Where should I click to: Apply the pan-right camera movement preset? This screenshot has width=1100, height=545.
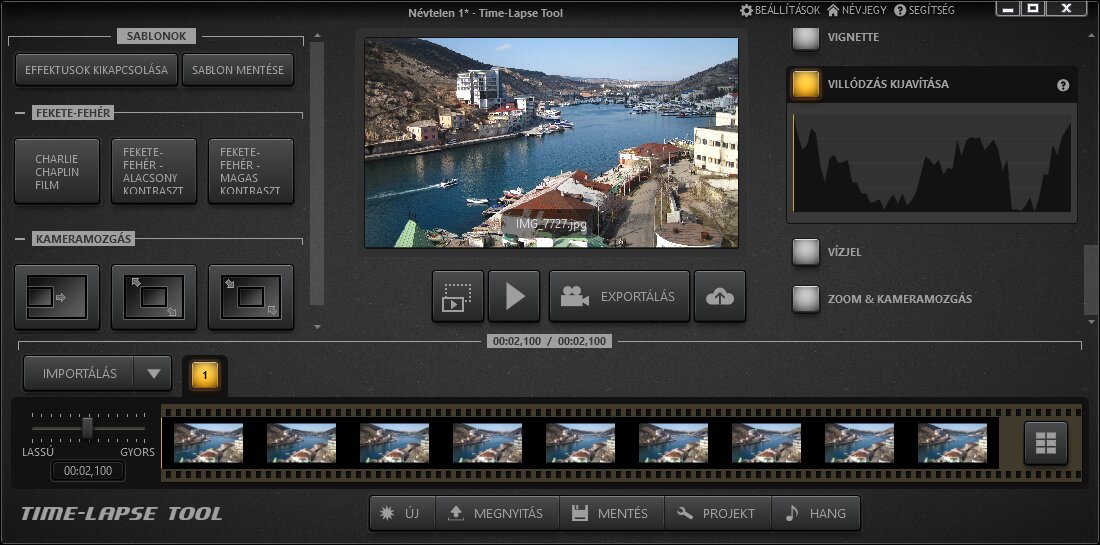(57, 297)
